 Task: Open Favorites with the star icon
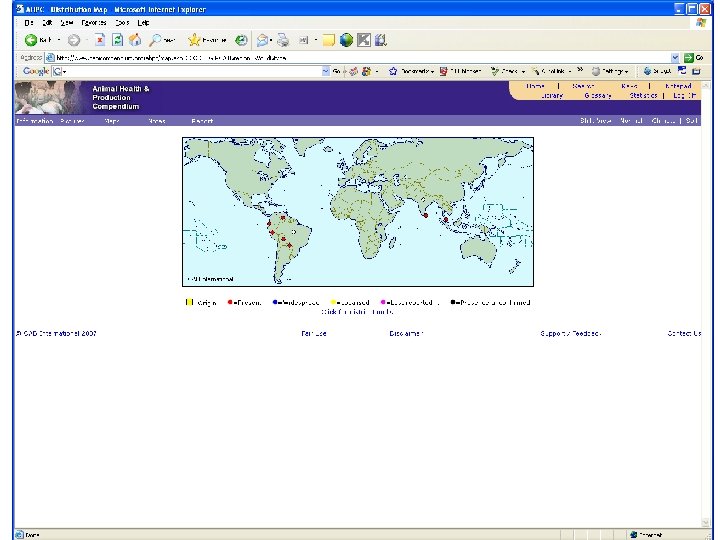(194, 40)
